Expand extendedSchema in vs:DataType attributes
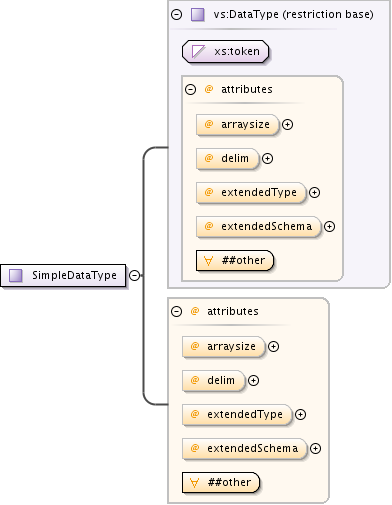 click(329, 227)
